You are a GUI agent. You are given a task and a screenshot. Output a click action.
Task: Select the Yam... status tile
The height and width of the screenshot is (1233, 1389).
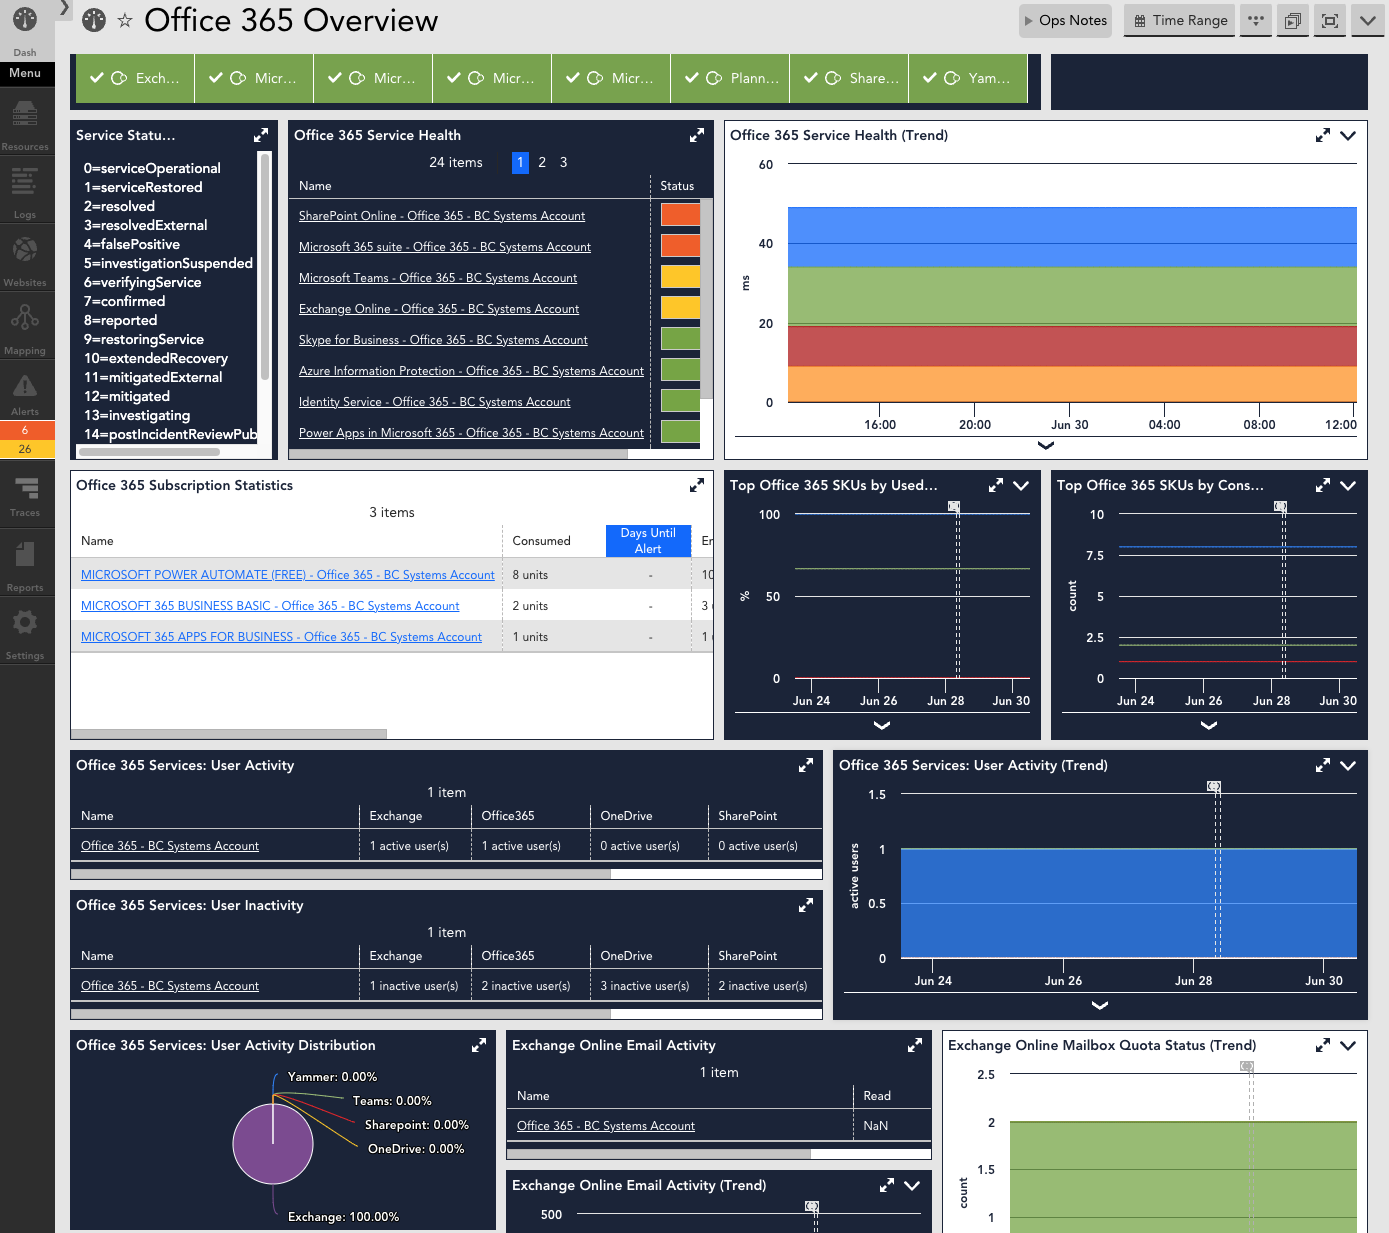click(968, 78)
